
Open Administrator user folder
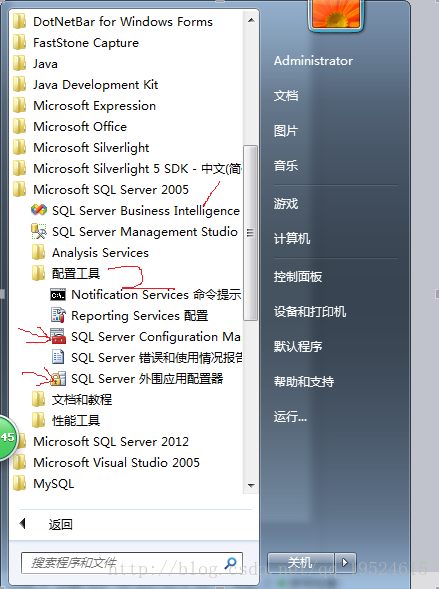(x=313, y=61)
